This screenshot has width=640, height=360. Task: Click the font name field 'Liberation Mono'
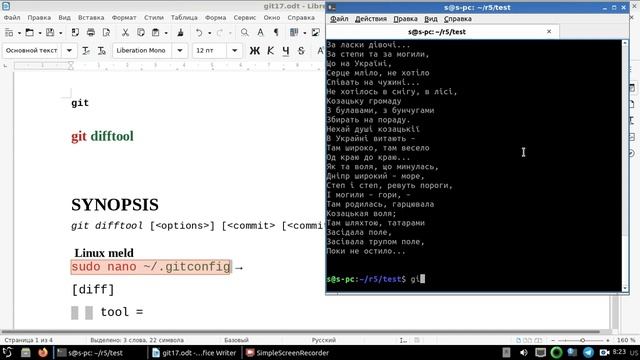[143, 51]
